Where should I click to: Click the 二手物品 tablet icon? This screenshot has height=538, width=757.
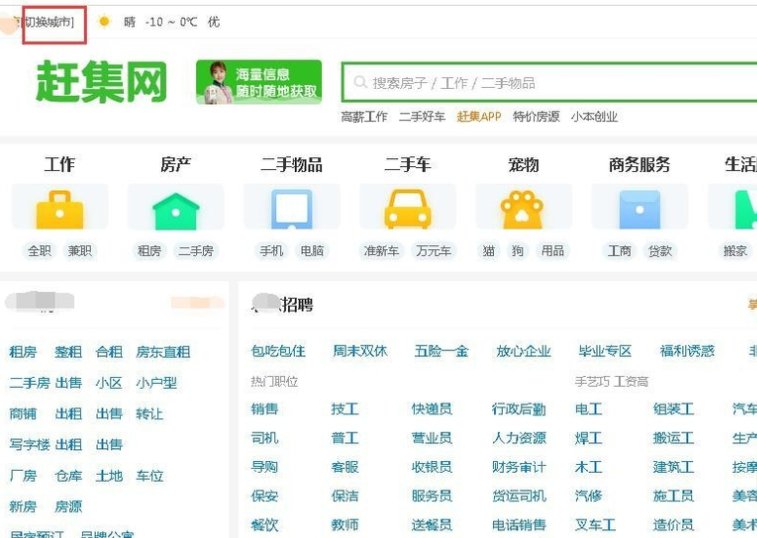click(292, 209)
